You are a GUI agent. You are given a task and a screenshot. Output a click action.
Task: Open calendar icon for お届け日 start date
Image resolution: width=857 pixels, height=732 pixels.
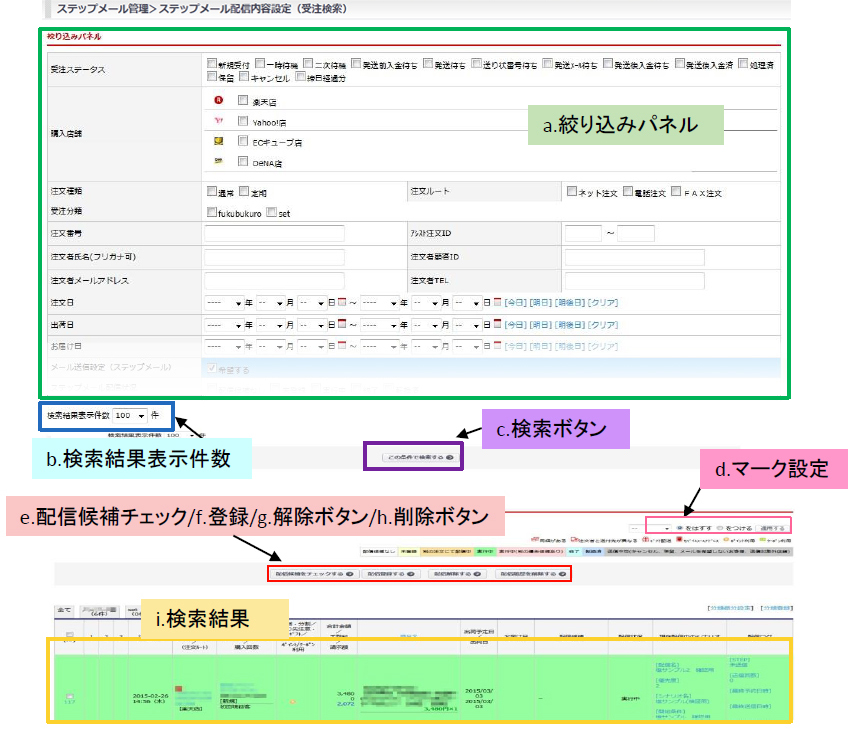click(x=342, y=345)
